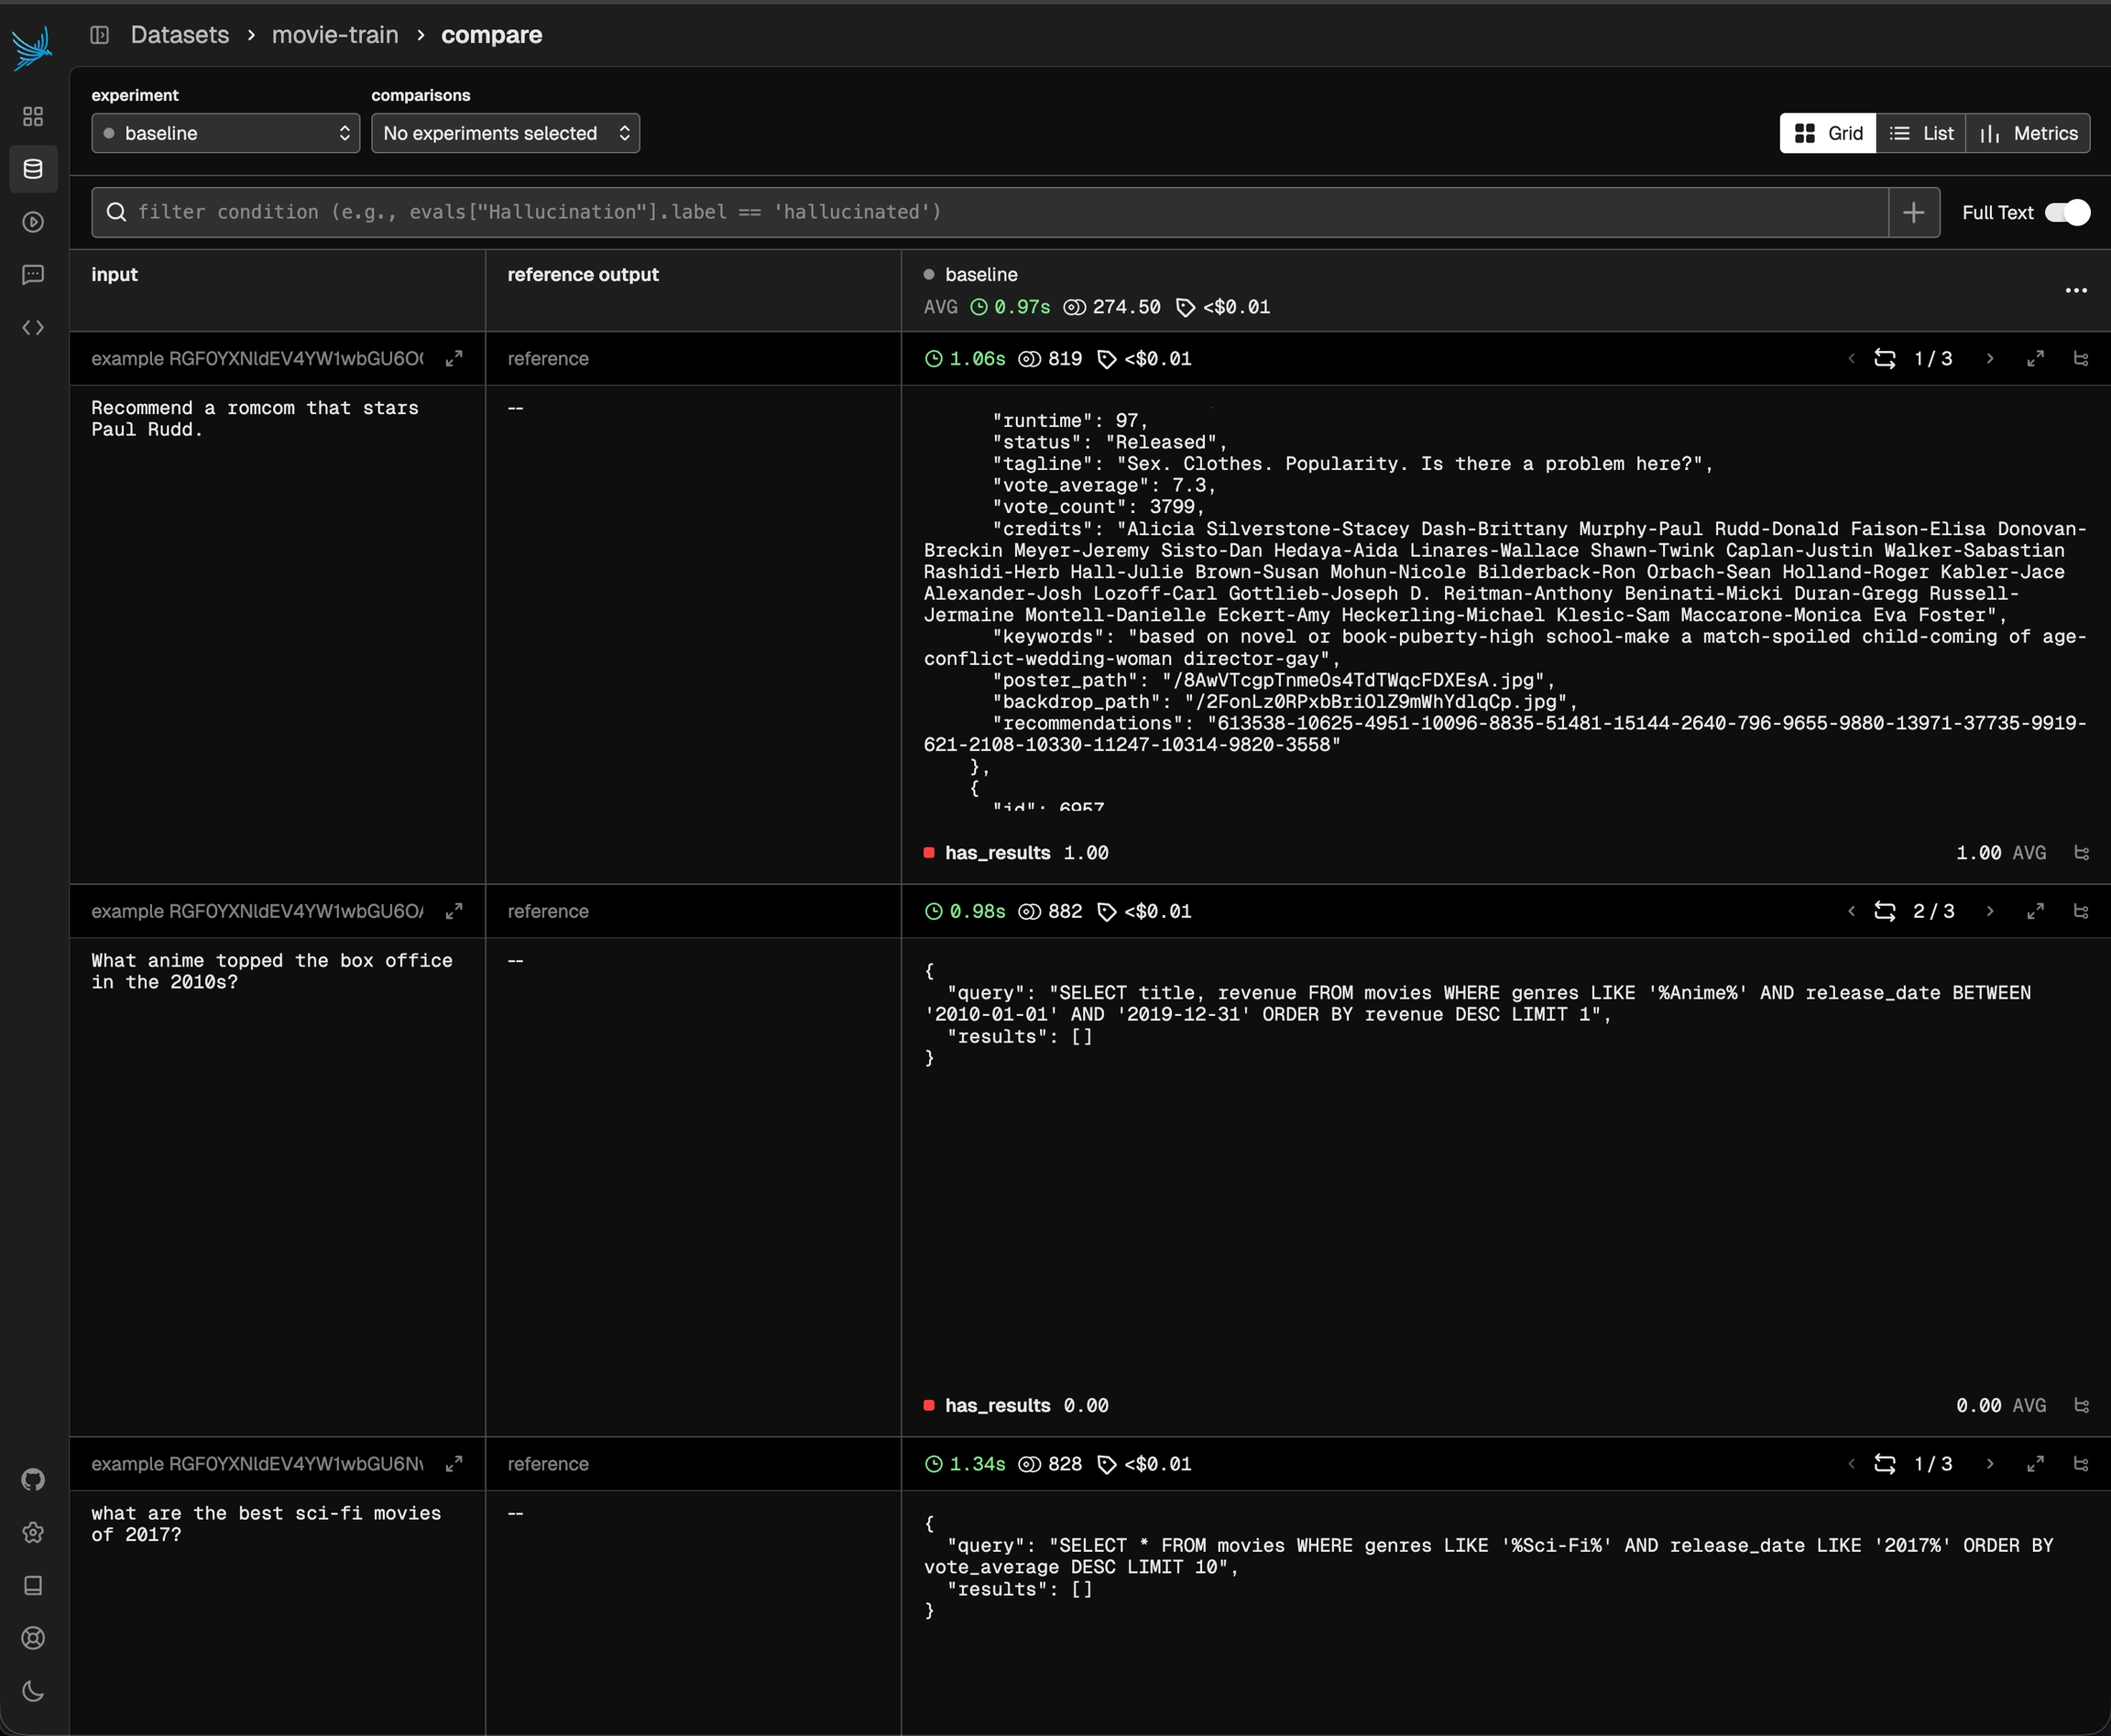Collapse the side navigation panel toggle
The height and width of the screenshot is (1736, 2111).
click(x=100, y=35)
